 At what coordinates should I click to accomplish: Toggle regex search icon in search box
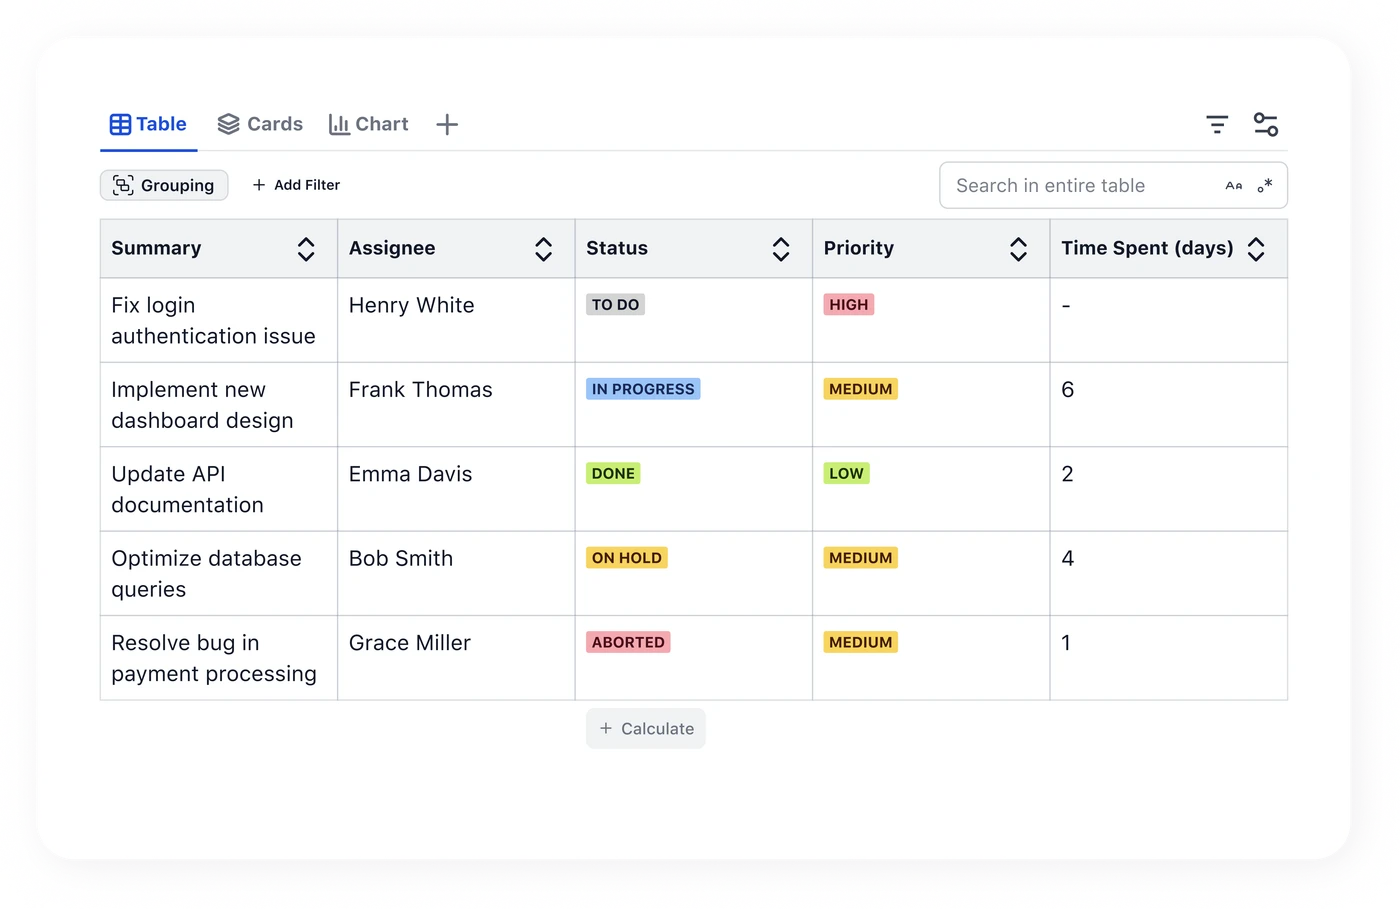pos(1265,186)
